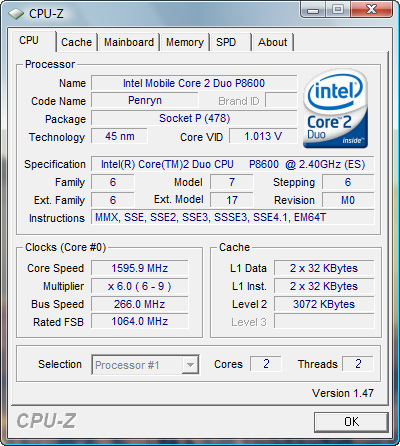Open the Mainboard tab

click(x=129, y=42)
